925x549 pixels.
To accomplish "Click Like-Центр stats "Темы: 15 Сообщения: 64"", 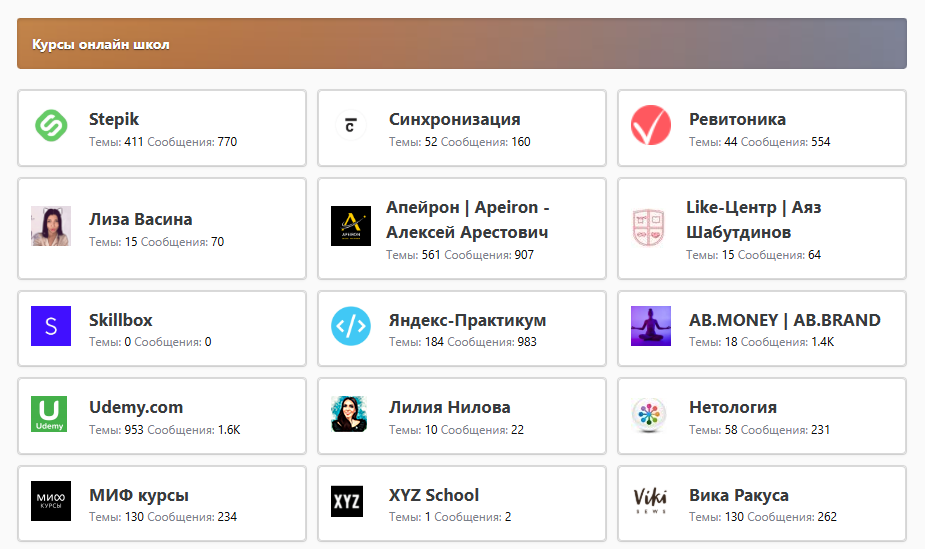I will pos(753,255).
